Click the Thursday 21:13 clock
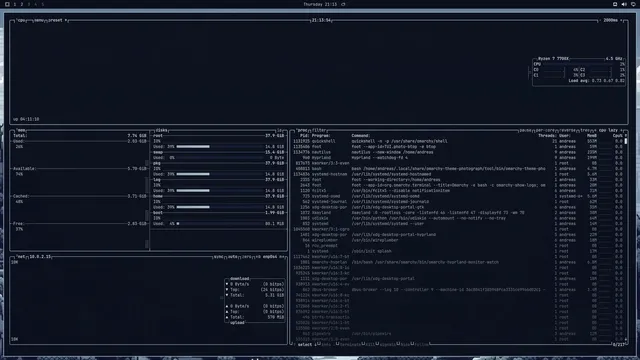Screen dimensions: 640x360 coord(320,4)
